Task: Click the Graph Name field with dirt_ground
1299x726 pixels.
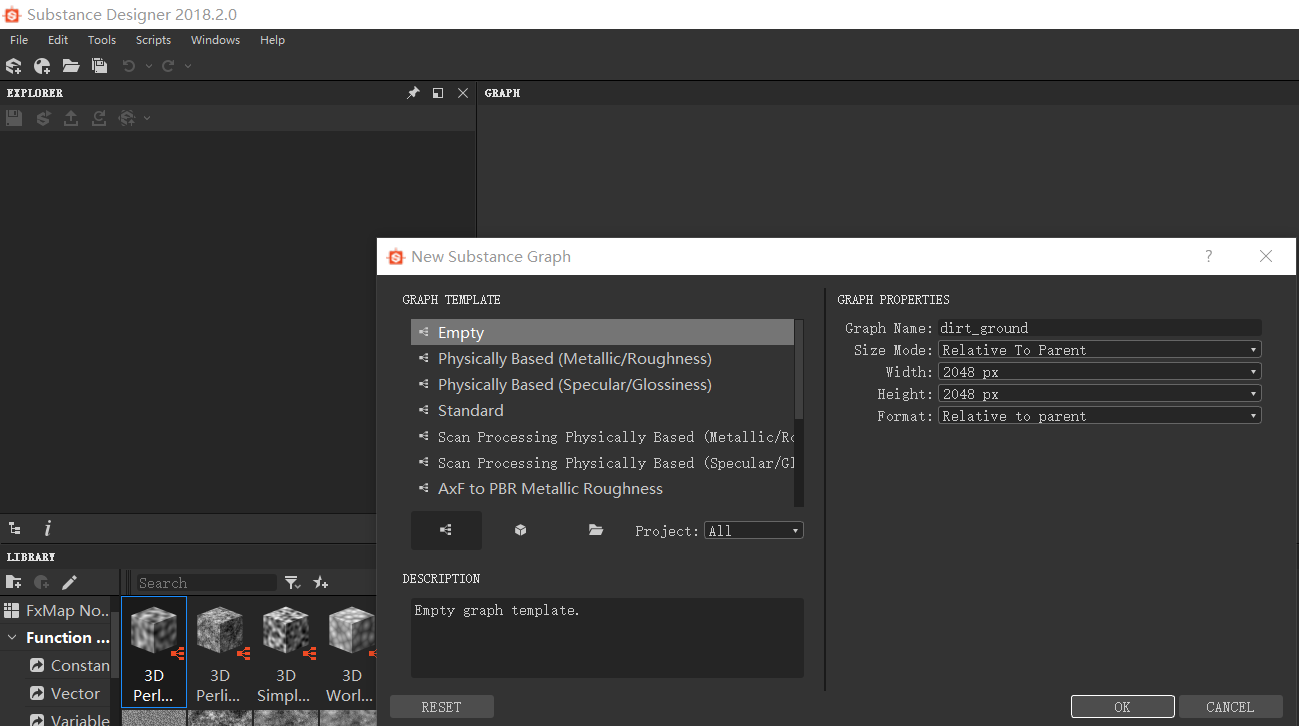Action: tap(1099, 328)
